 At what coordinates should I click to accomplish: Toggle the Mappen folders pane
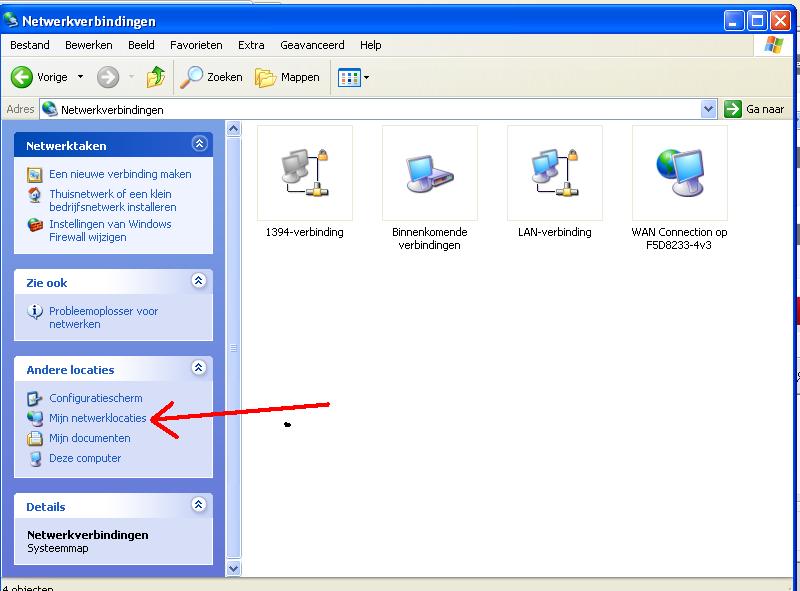pyautogui.click(x=287, y=77)
